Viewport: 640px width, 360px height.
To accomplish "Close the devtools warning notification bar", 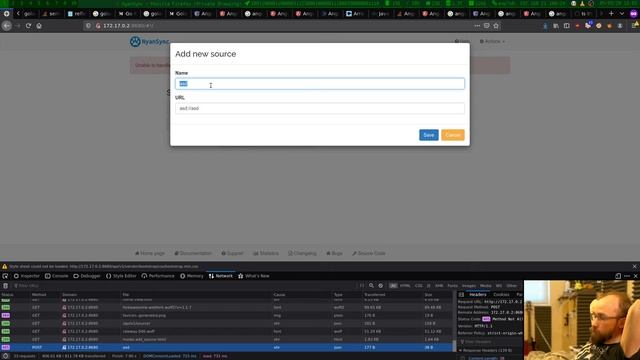I will pos(634,267).
